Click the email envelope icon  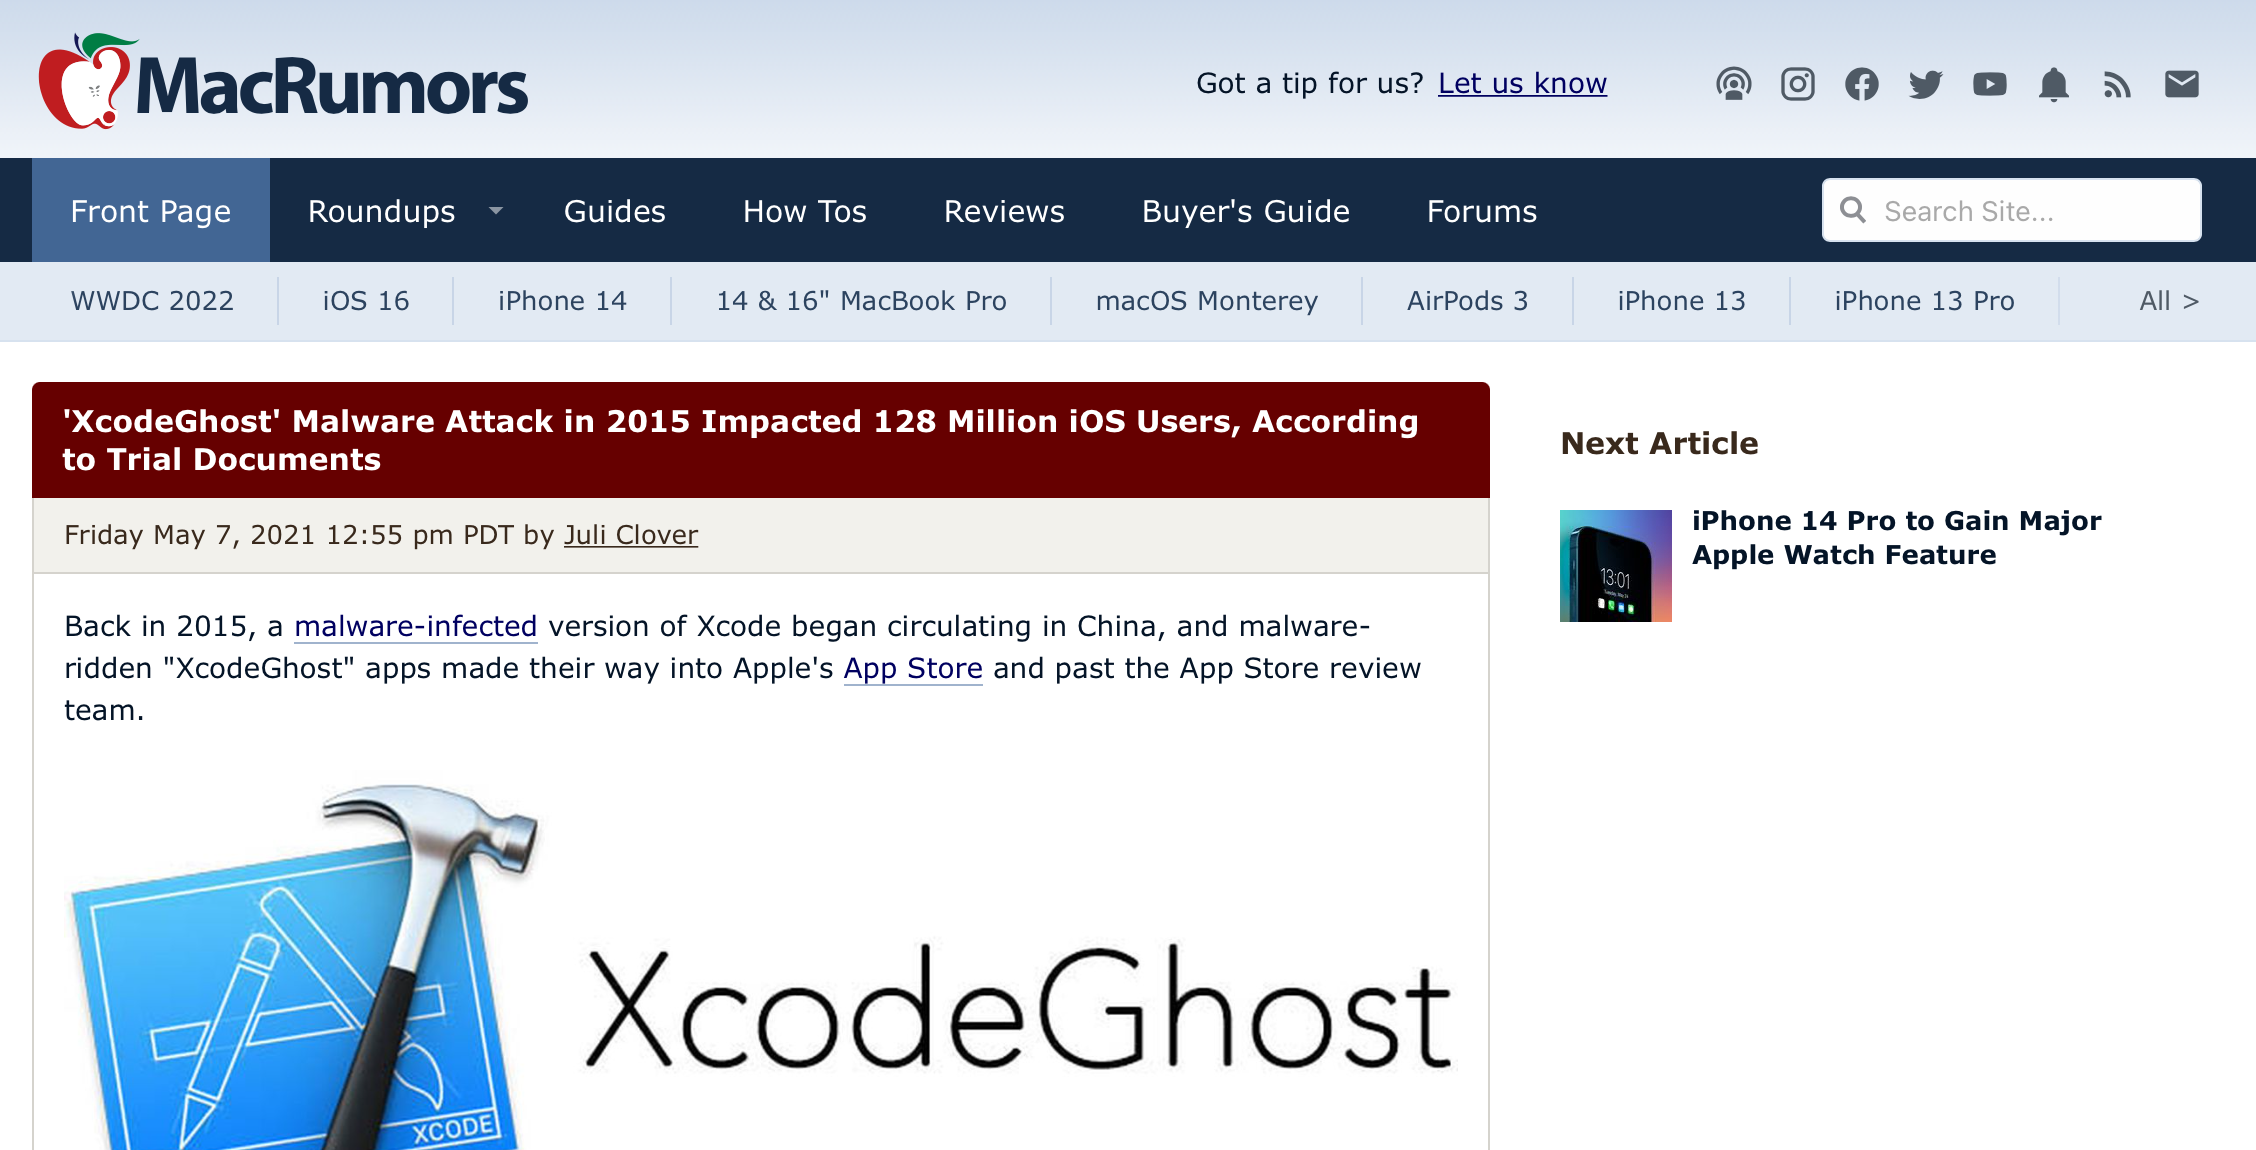click(x=2181, y=84)
